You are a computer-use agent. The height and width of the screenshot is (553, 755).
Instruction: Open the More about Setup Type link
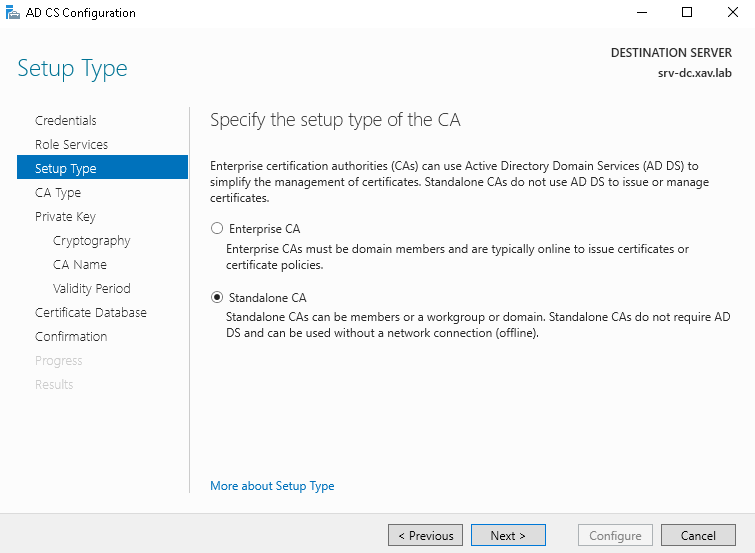click(272, 486)
